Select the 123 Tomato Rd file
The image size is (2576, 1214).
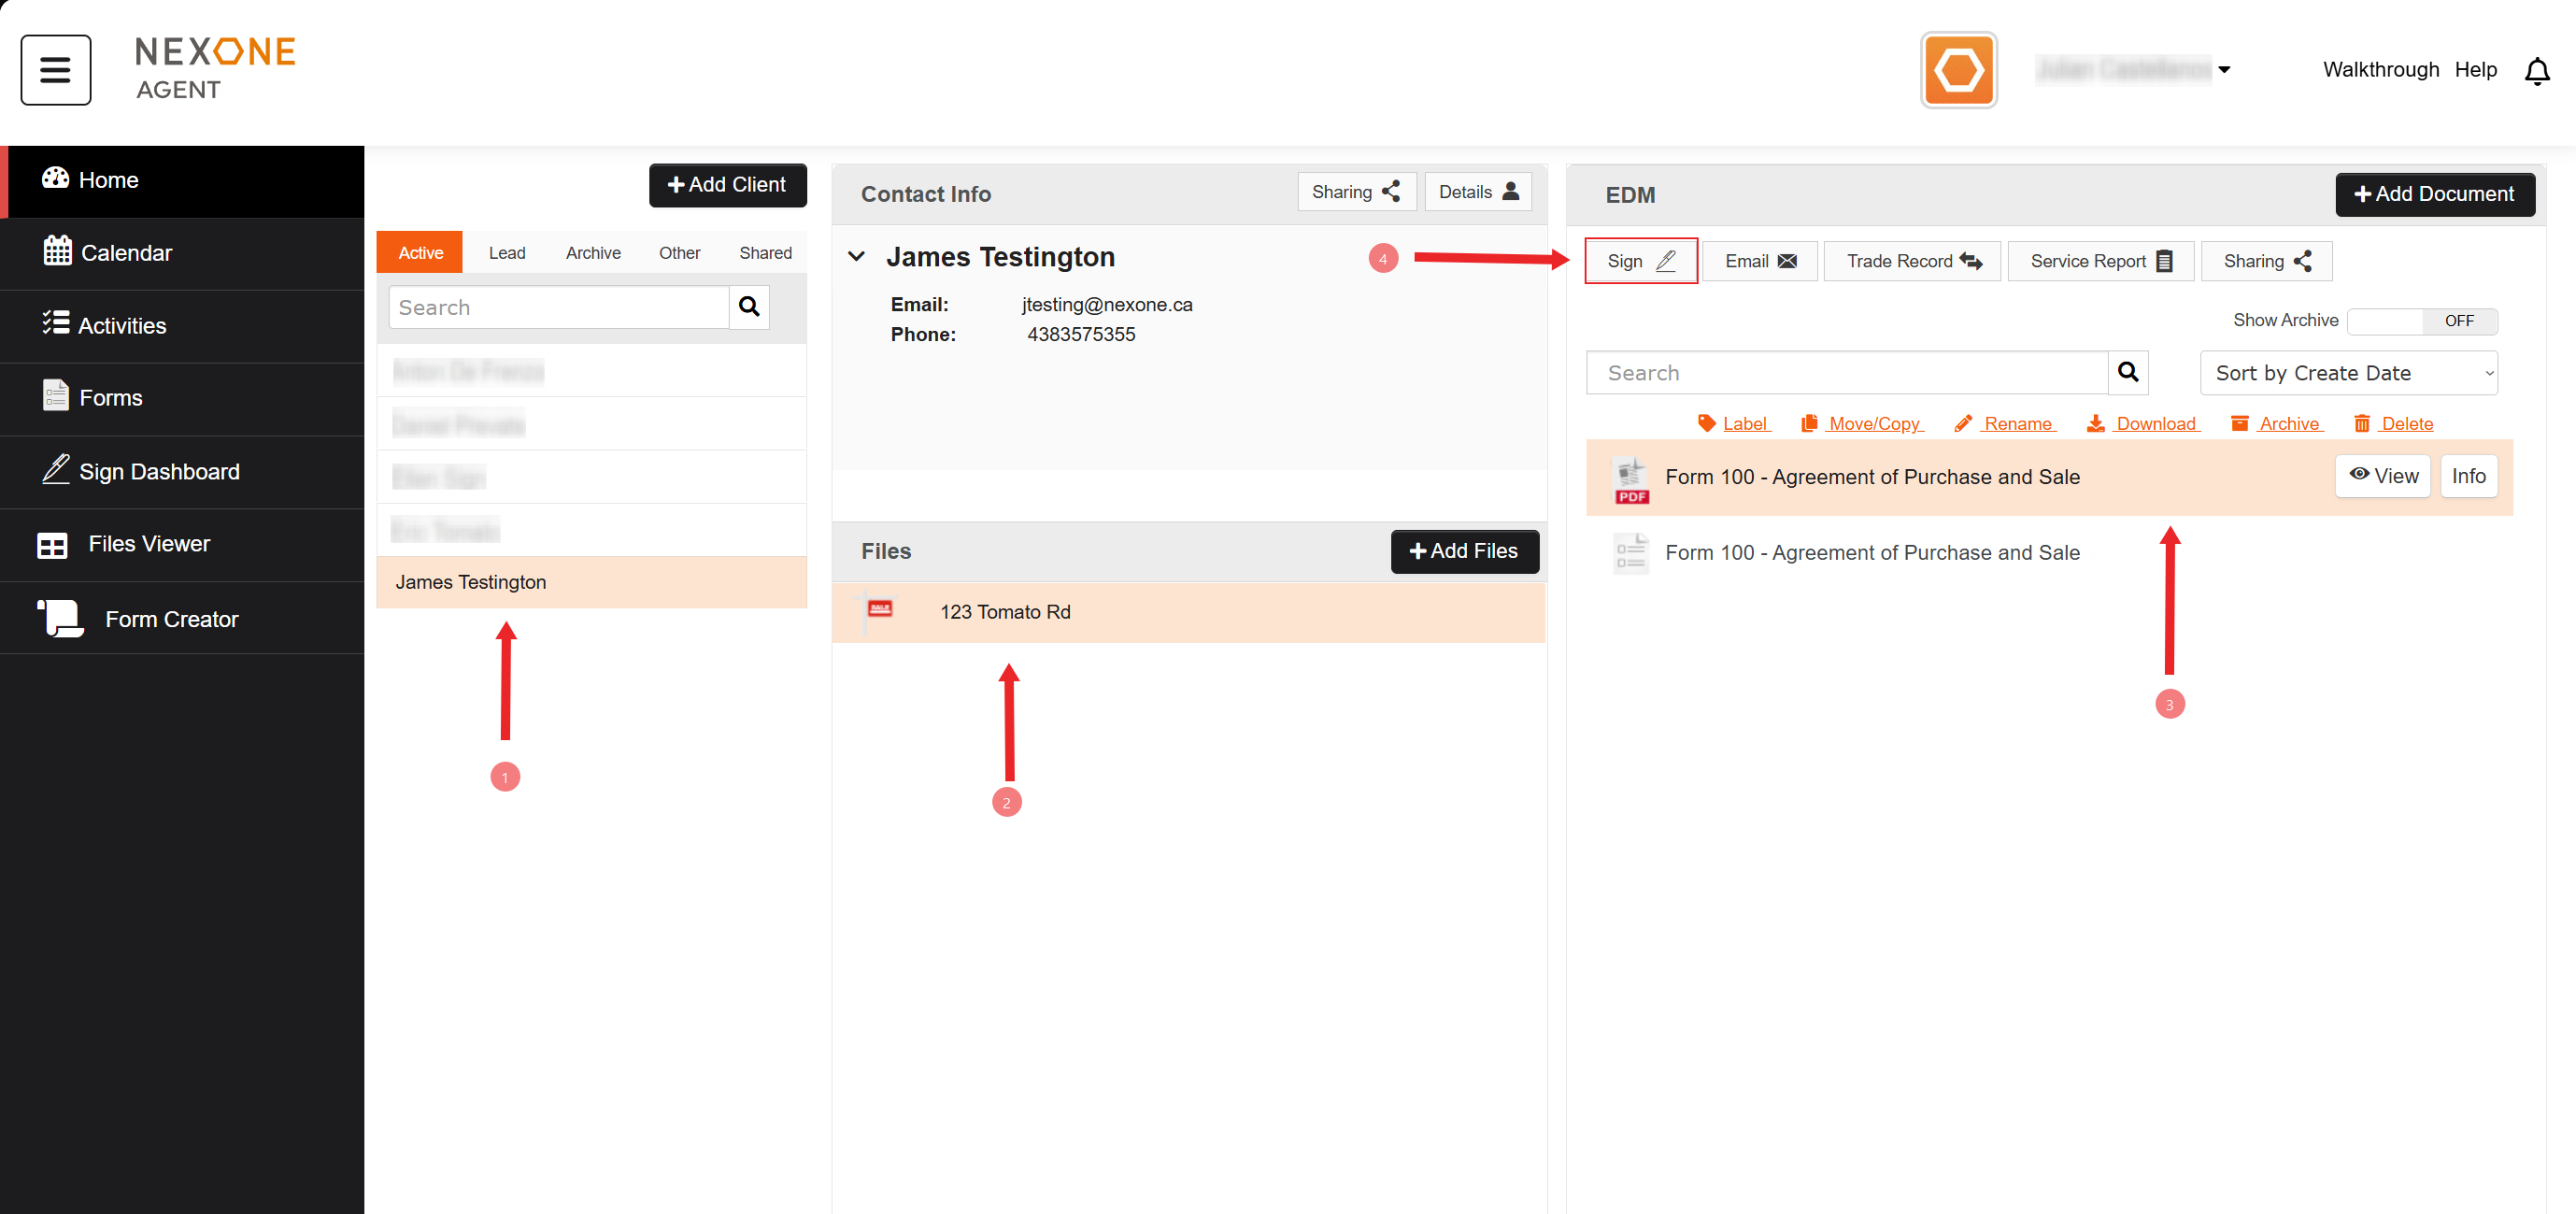1005,612
